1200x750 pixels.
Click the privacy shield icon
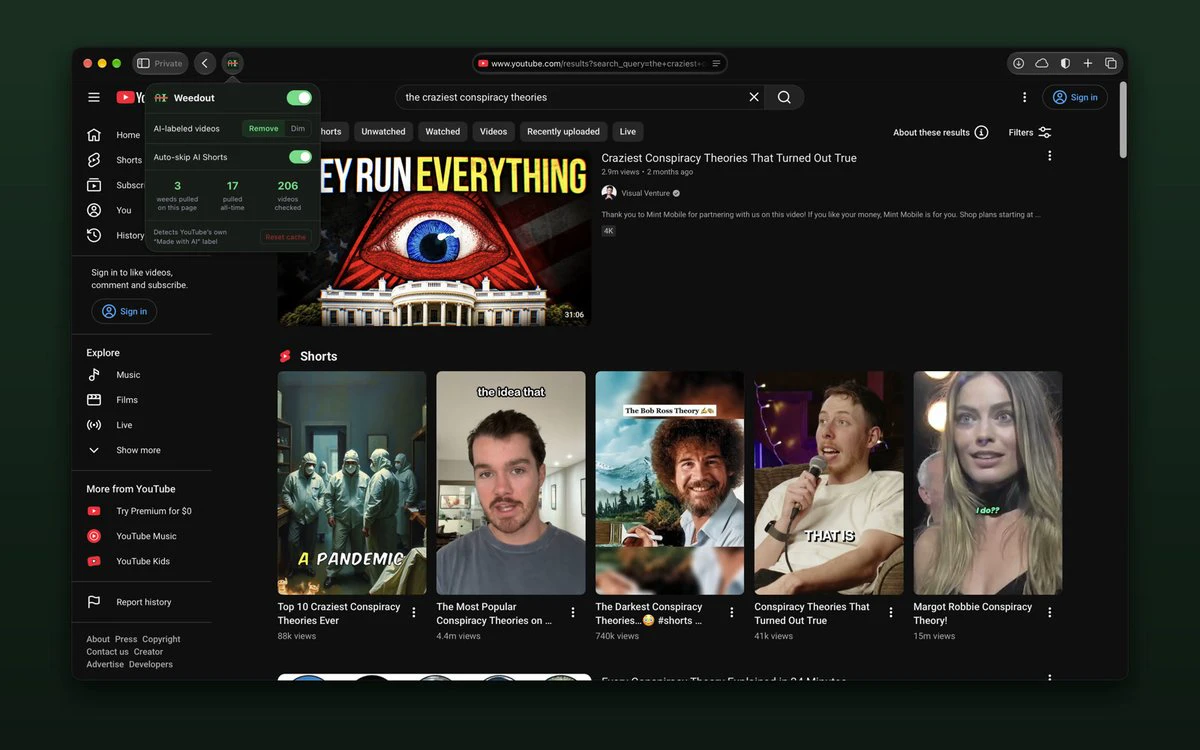click(x=1065, y=63)
